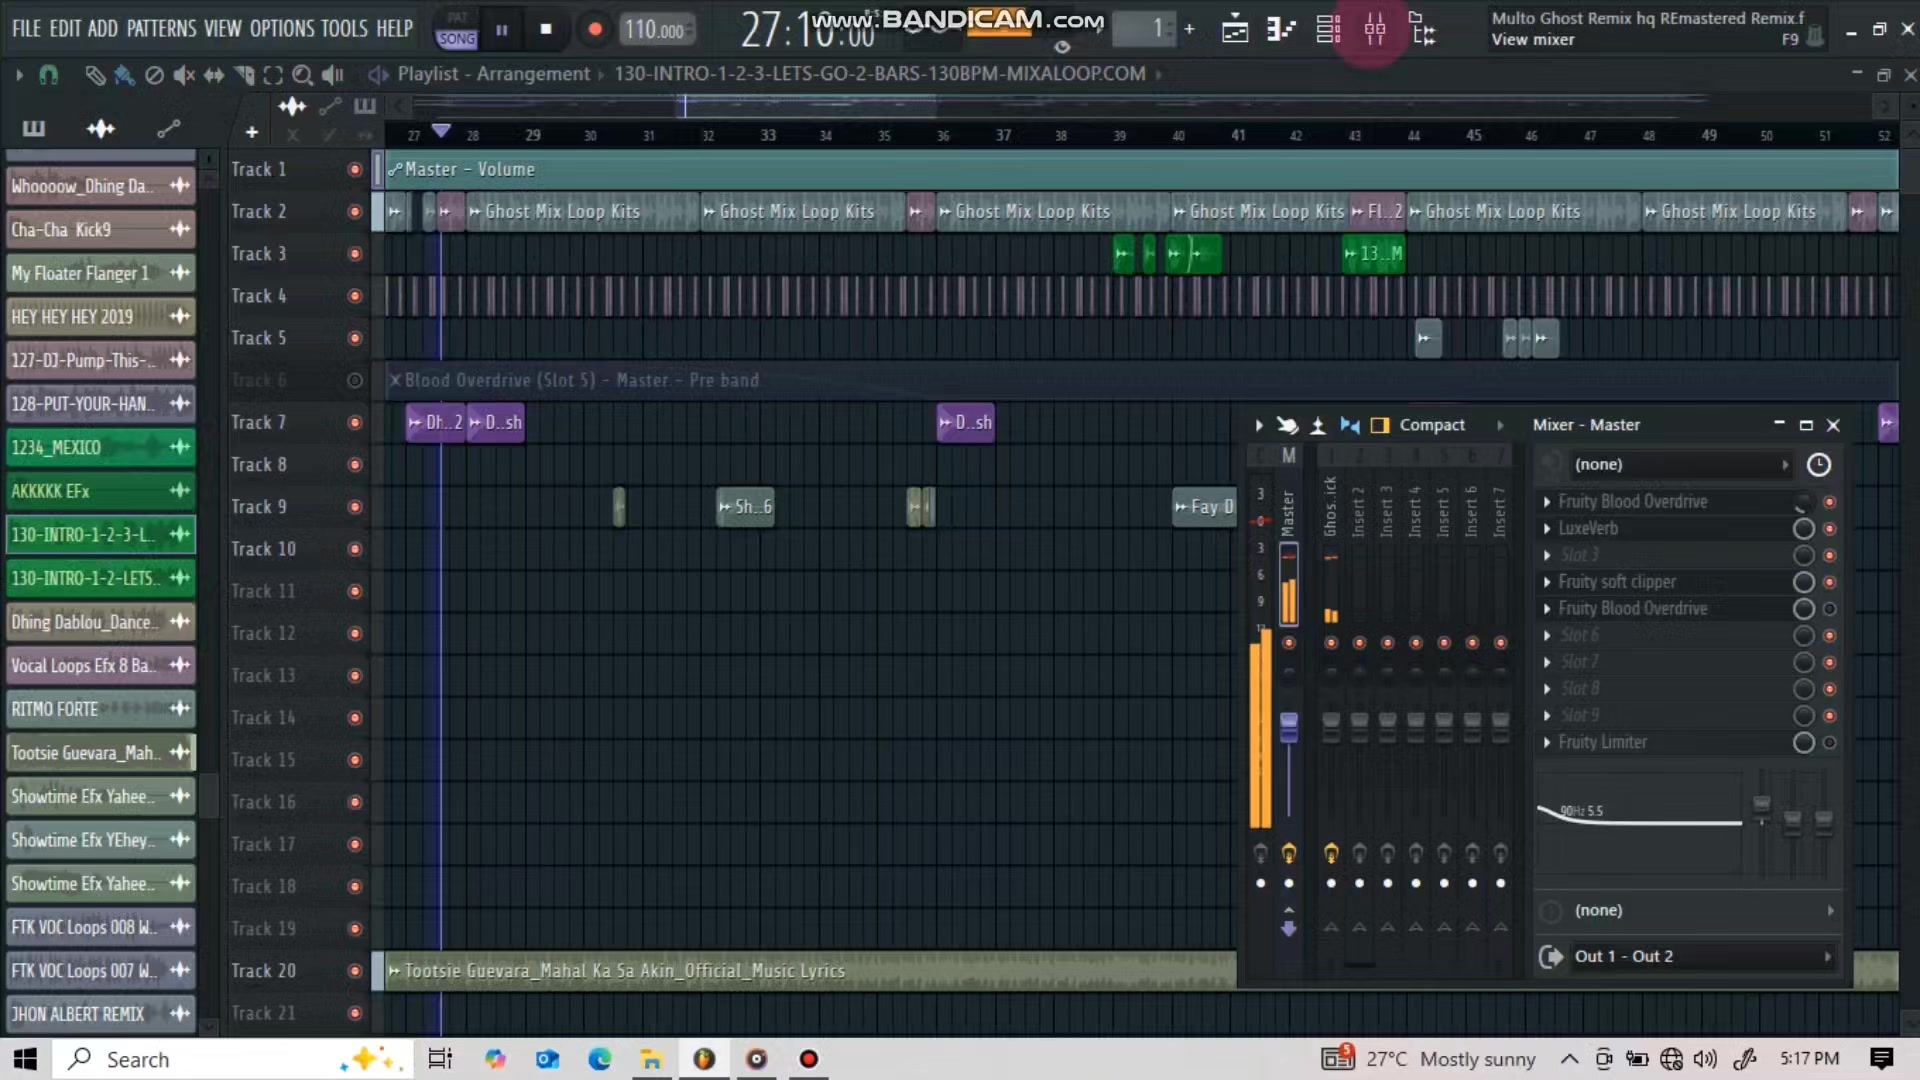Click the Ghos..ick insert track fader
The image size is (1920, 1080).
pos(1331,727)
